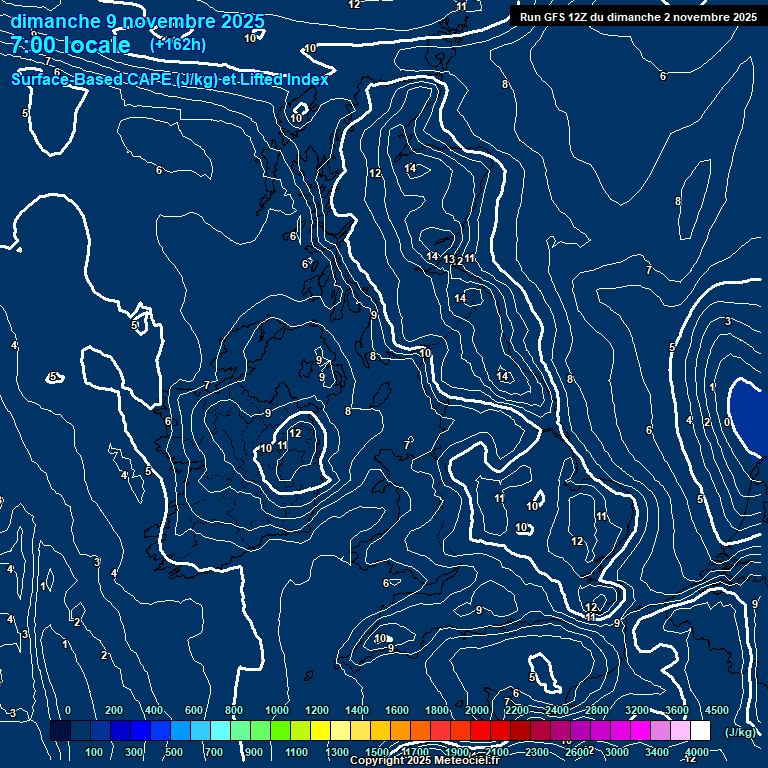Screen dimensions: 768x768
Task: Click the '3400' legend label below the scale
Action: click(x=657, y=752)
